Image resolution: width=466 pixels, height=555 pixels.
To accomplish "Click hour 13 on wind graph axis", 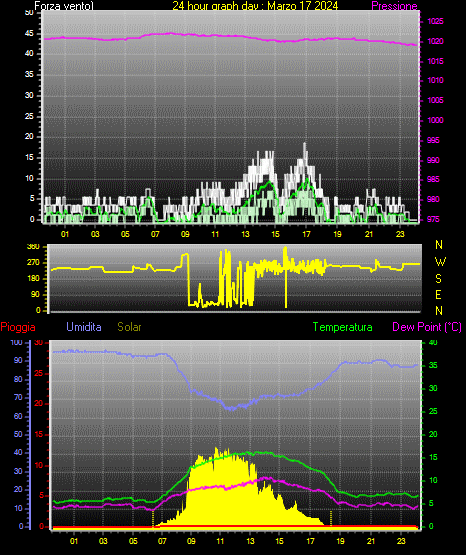I will 245,234.
